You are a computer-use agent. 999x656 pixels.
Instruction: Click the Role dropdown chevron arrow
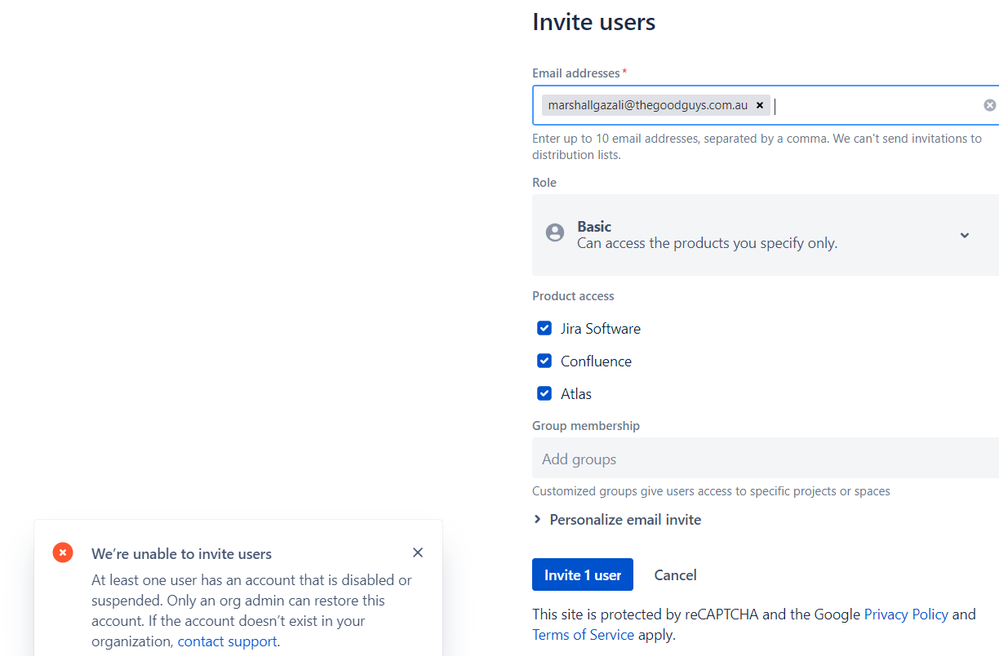965,235
